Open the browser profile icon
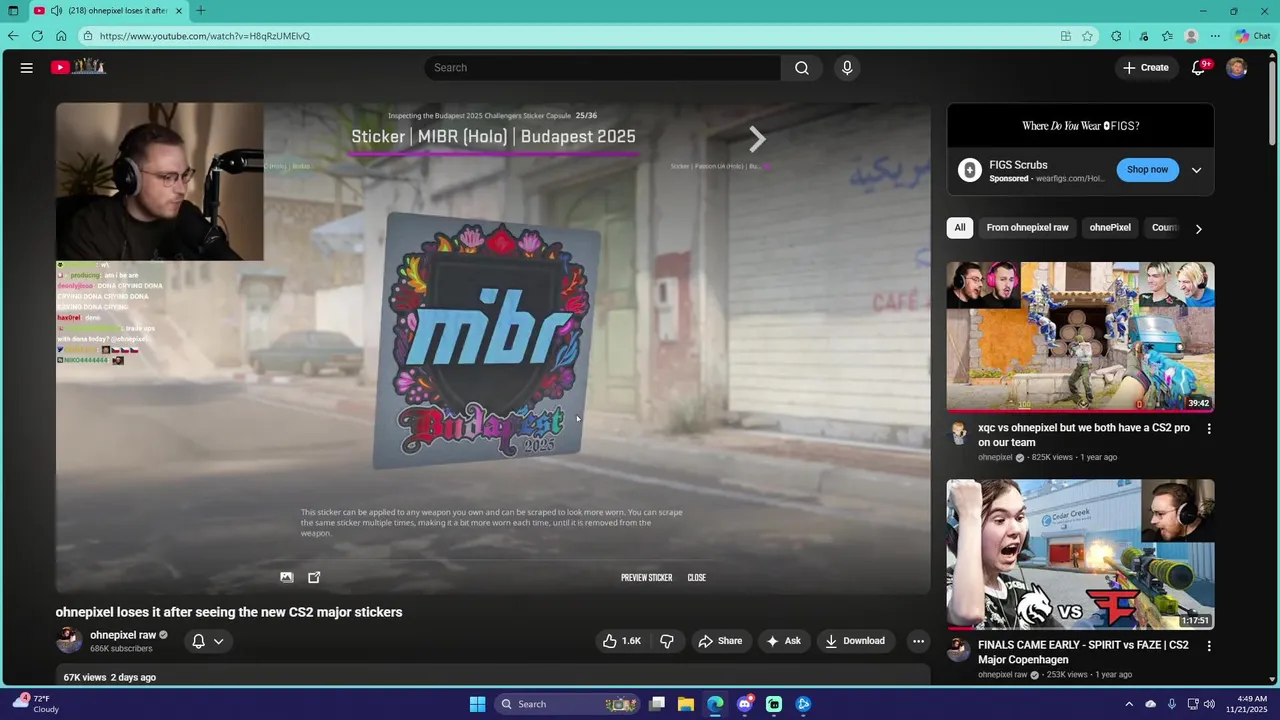Image resolution: width=1280 pixels, height=720 pixels. pyautogui.click(x=1191, y=36)
